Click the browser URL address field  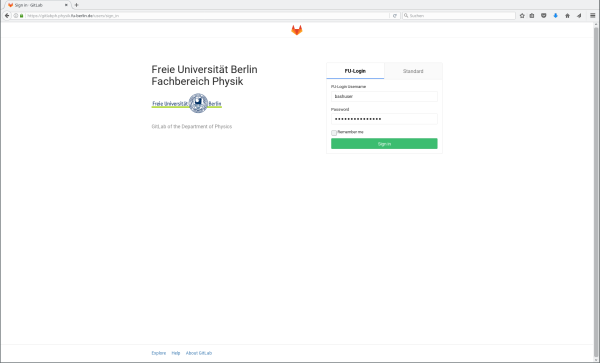point(207,16)
